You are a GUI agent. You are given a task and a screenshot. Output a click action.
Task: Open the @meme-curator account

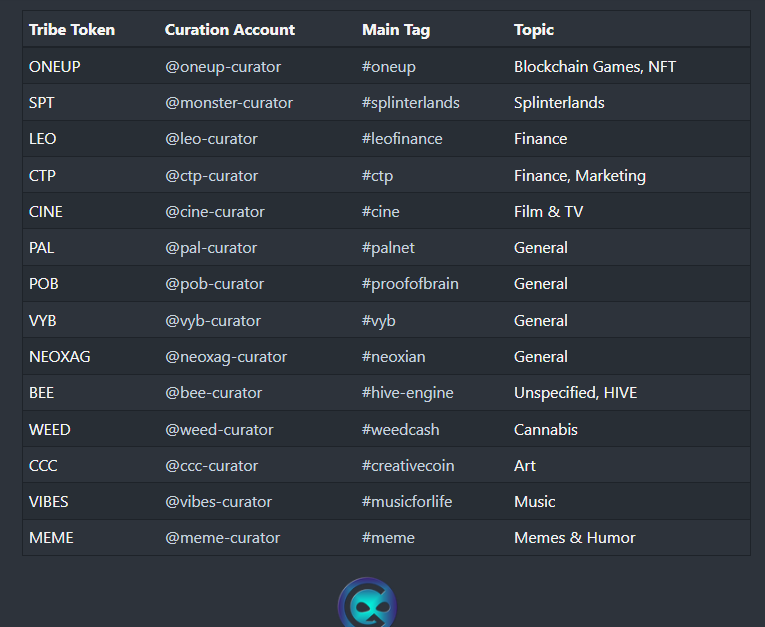coord(222,538)
